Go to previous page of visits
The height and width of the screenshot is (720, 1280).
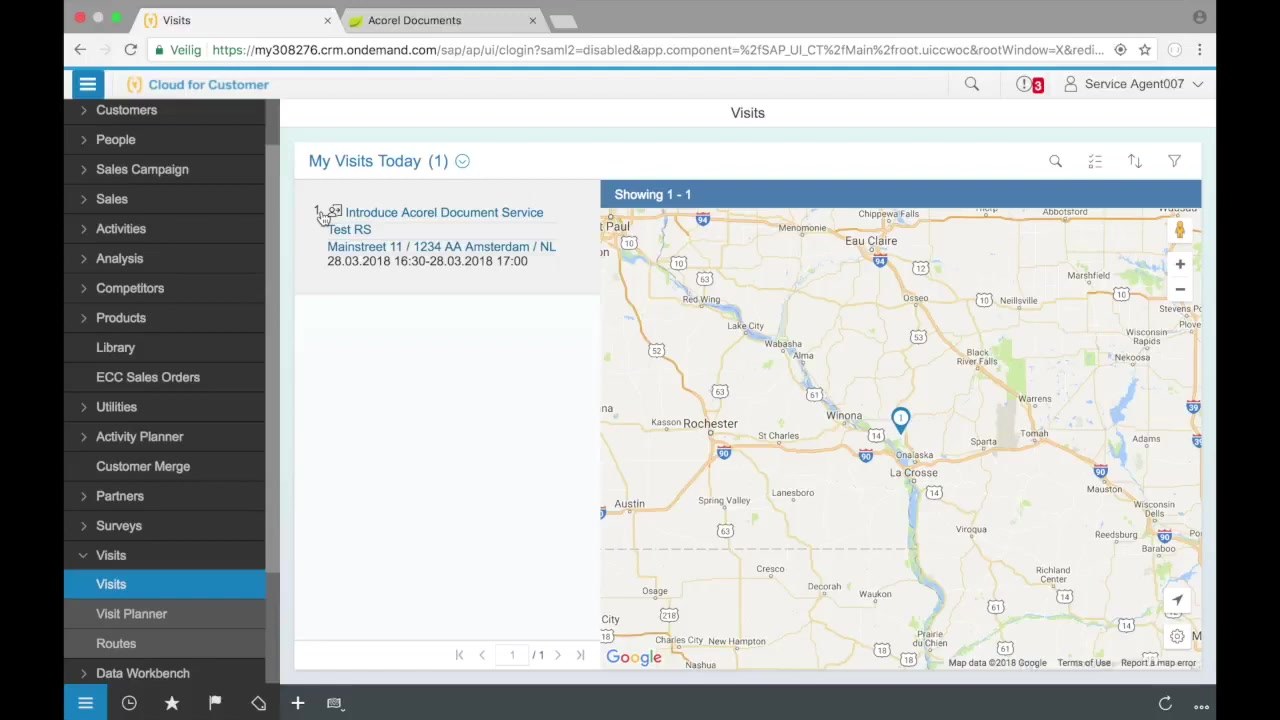pos(482,655)
